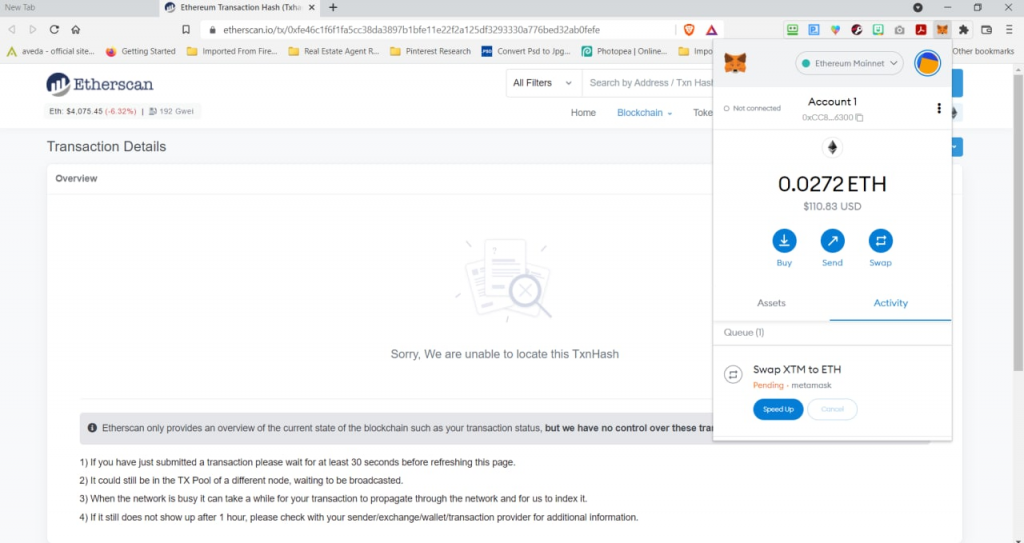Open the Brave profile dropdown in title bar

click(x=918, y=8)
